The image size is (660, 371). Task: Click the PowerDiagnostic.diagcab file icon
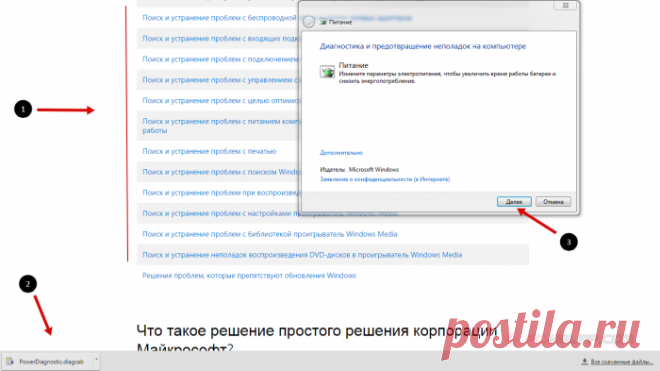coord(10,361)
